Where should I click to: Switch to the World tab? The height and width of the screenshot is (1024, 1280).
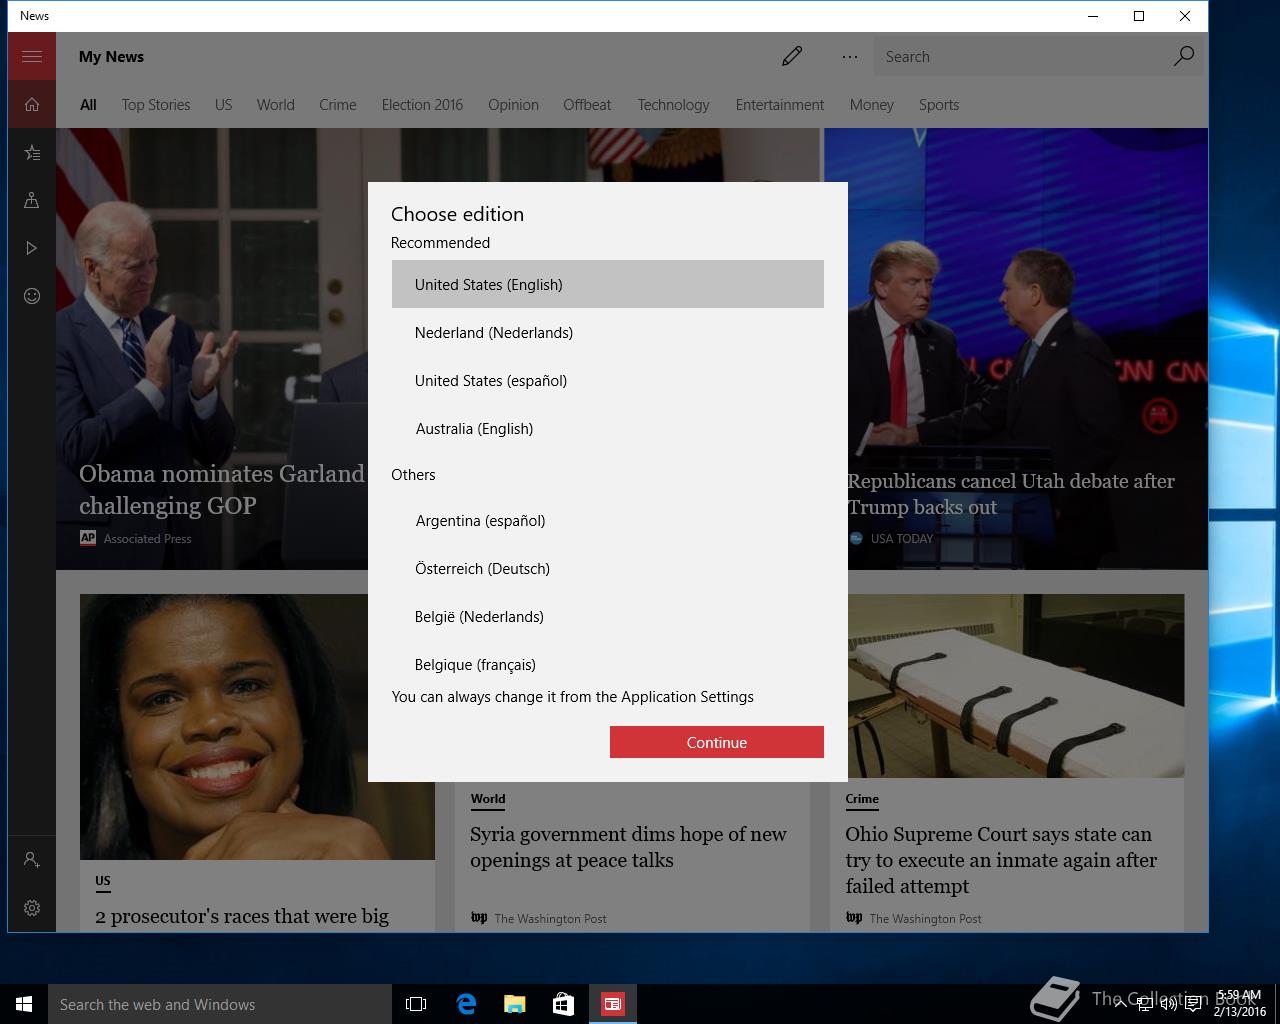[275, 104]
